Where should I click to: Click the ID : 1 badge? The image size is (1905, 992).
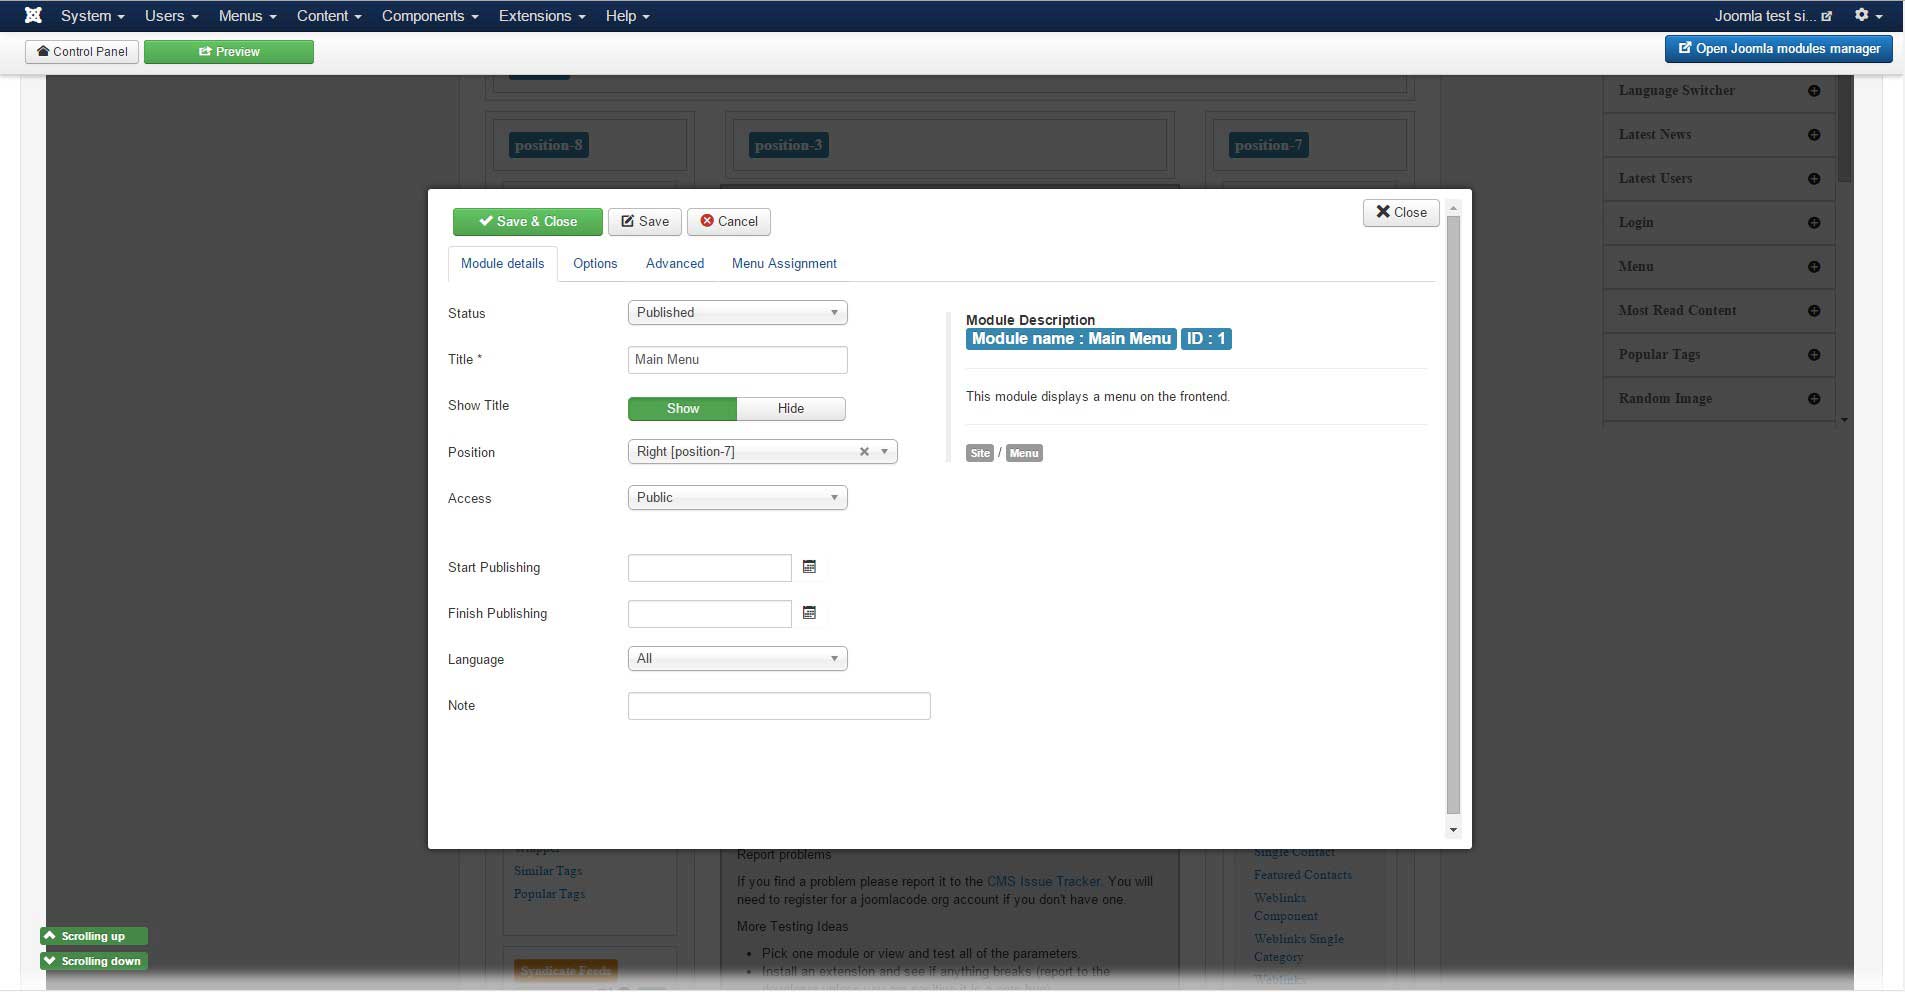(1206, 339)
